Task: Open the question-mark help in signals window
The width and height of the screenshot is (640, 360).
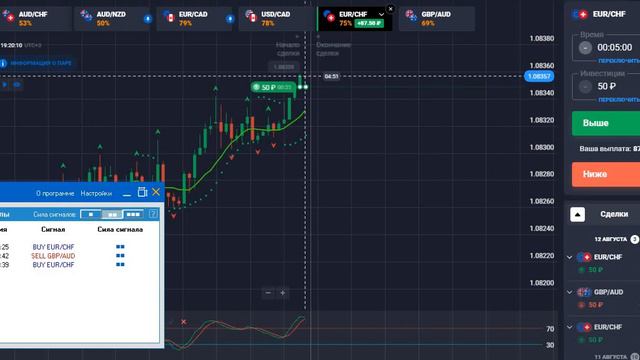Action: [x=153, y=214]
